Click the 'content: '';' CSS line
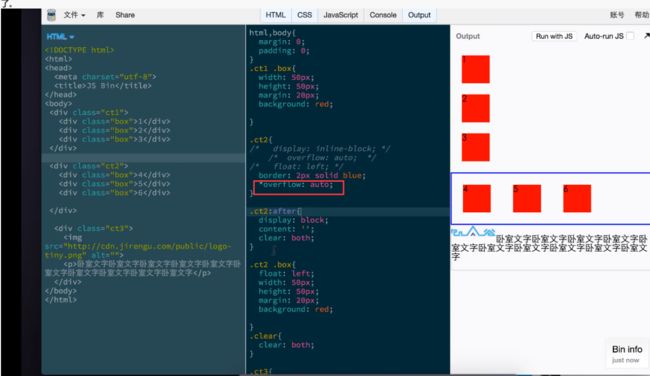This screenshot has width=650, height=376. (x=286, y=229)
